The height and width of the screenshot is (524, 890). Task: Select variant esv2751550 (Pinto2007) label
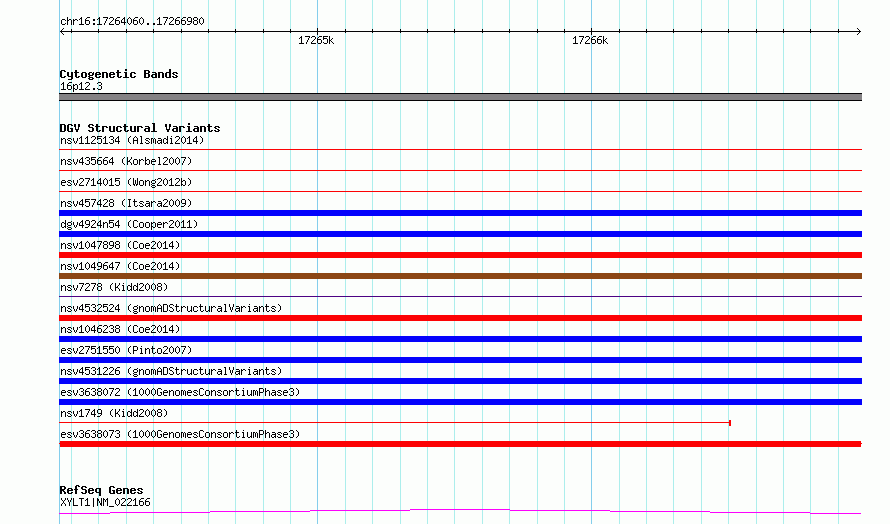[x=126, y=350]
